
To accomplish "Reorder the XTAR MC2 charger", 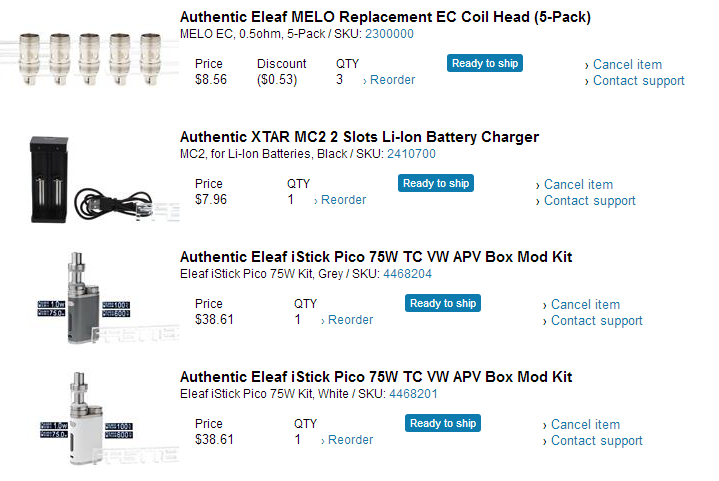I will click(x=343, y=200).
